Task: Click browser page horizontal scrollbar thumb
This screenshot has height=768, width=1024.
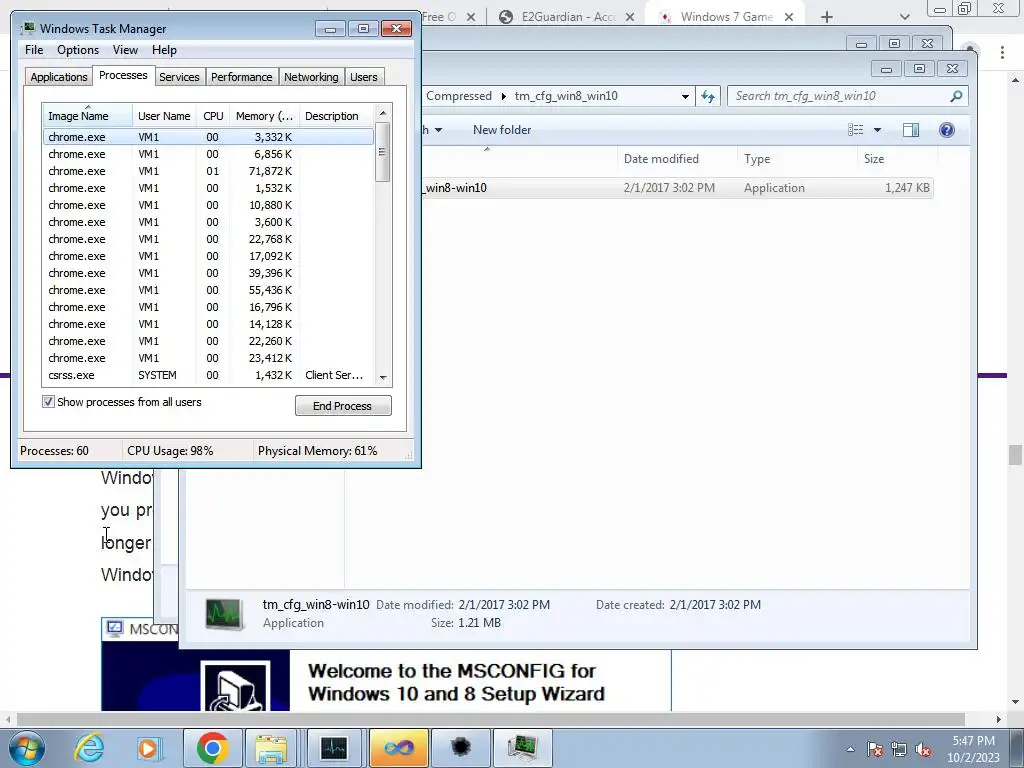Action: pos(490,719)
